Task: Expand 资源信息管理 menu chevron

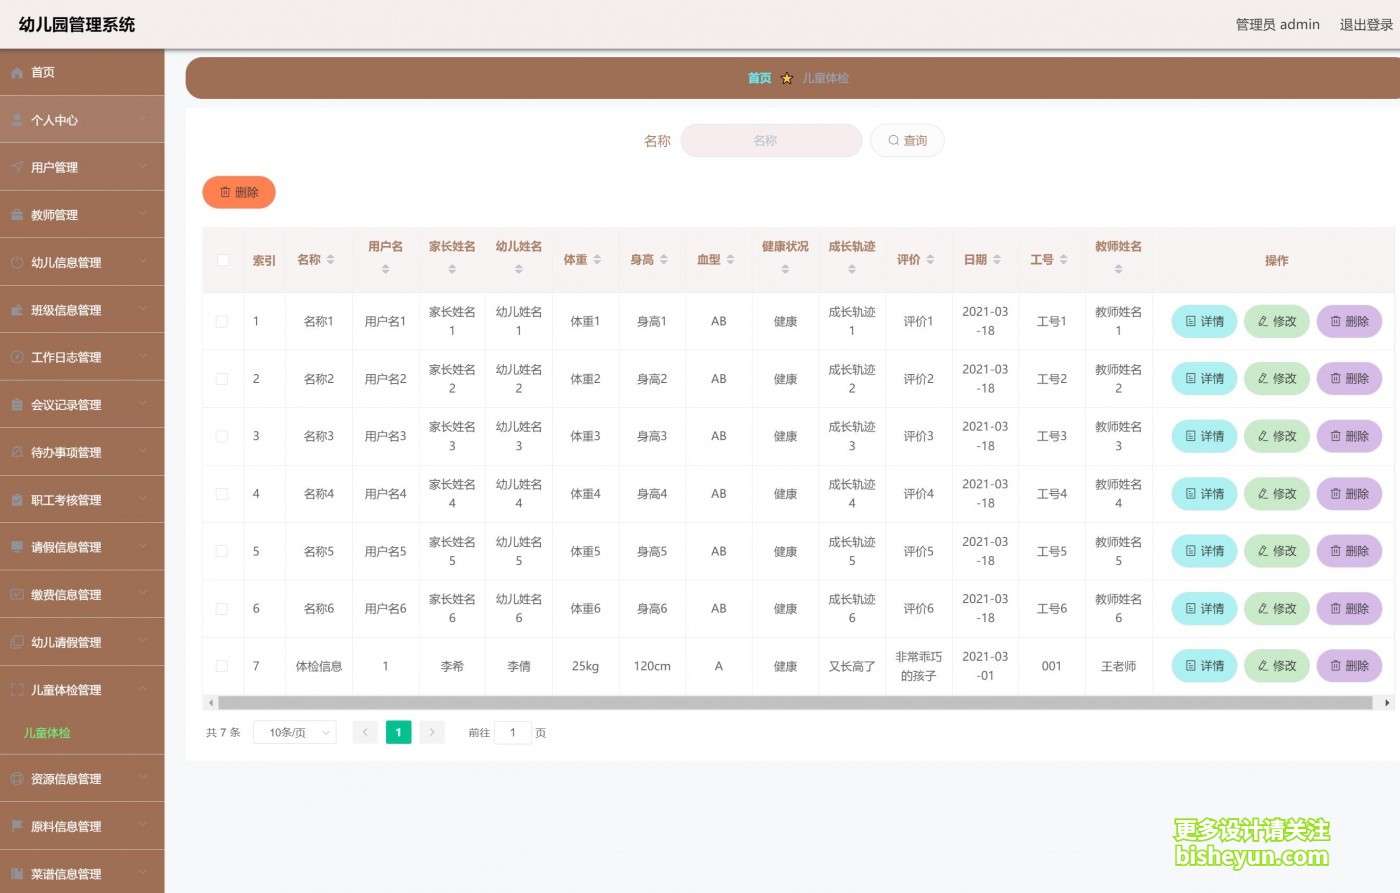Action: click(x=143, y=779)
